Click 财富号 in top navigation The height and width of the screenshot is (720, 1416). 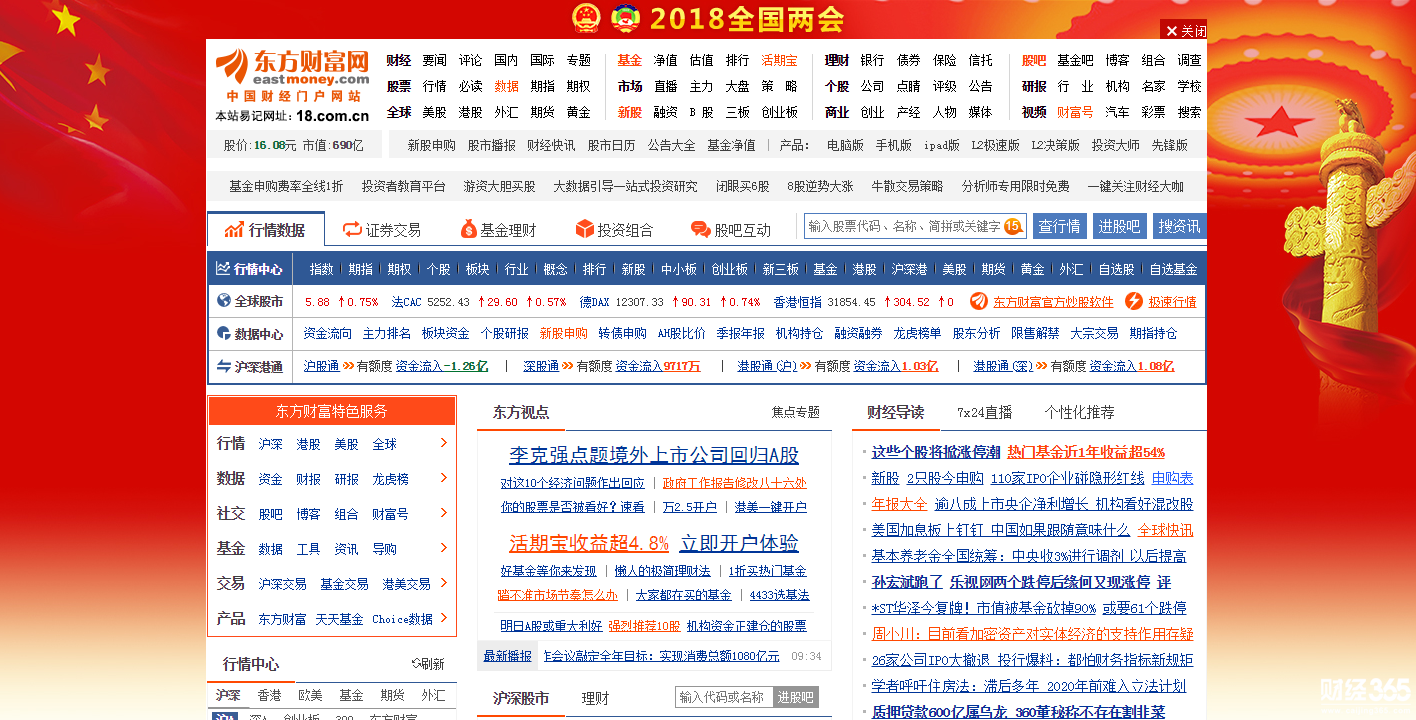tap(1075, 112)
